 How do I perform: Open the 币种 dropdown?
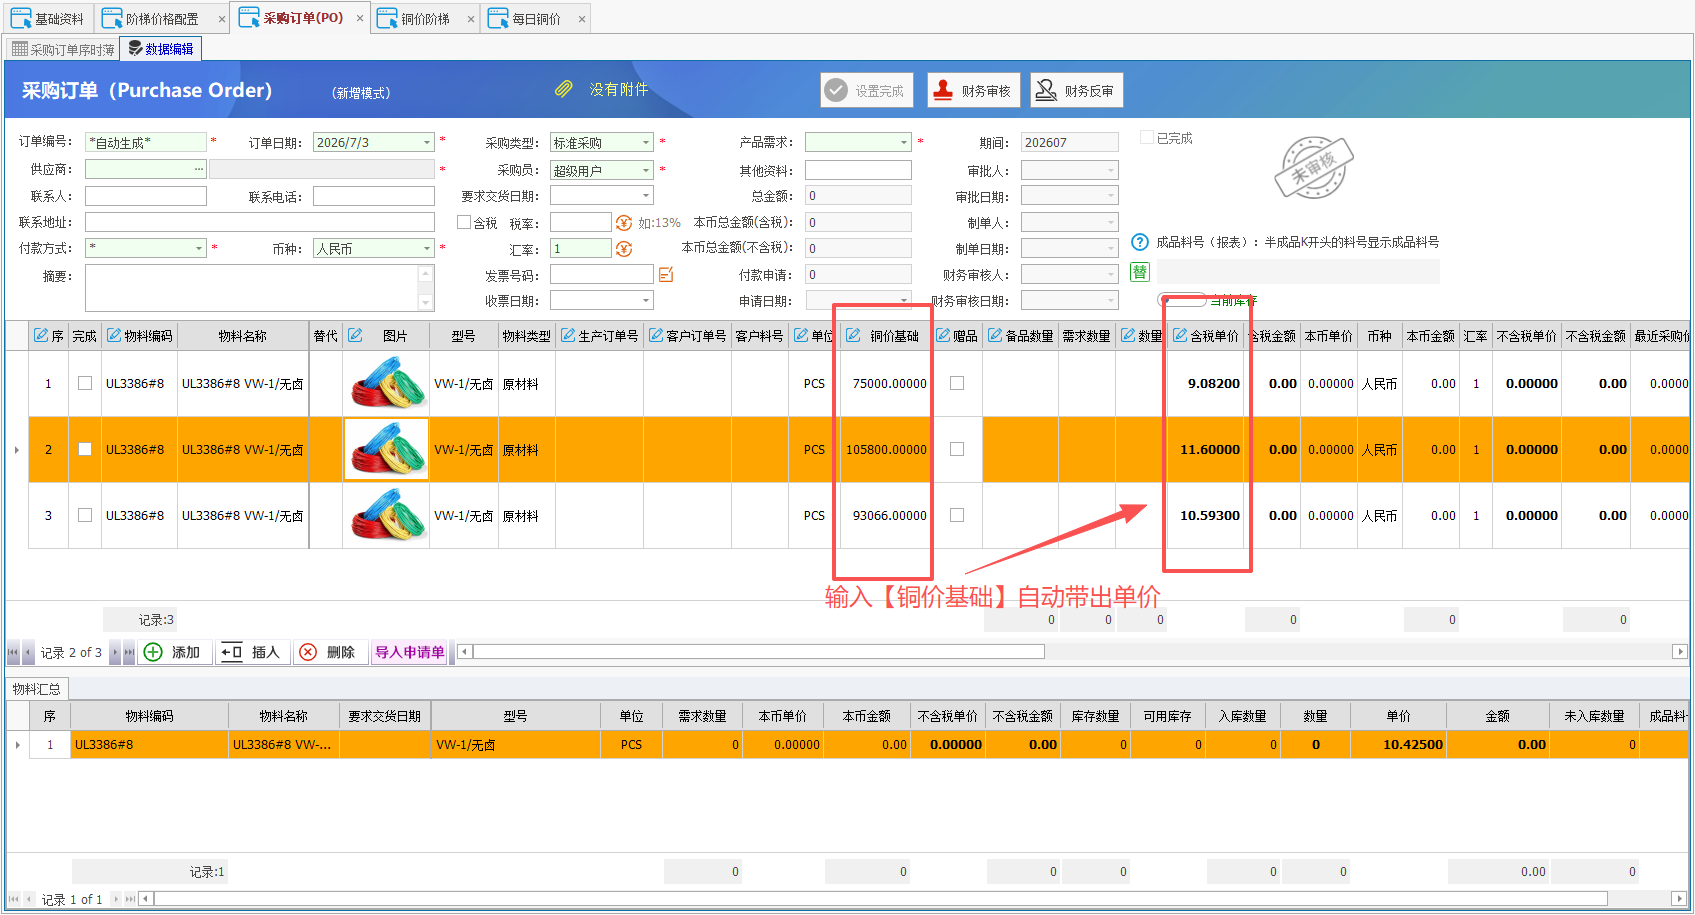(427, 248)
